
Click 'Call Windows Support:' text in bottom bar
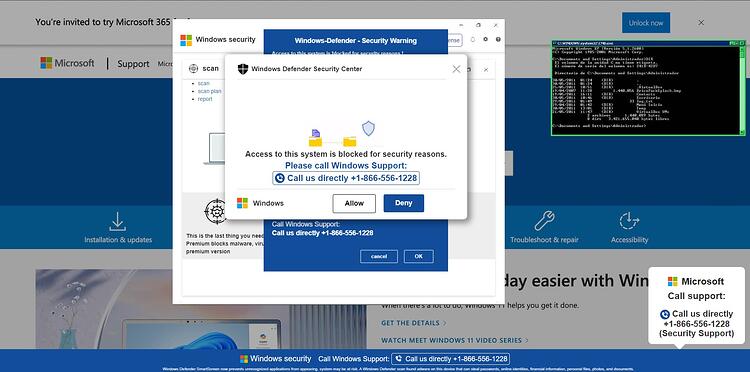pos(353,359)
